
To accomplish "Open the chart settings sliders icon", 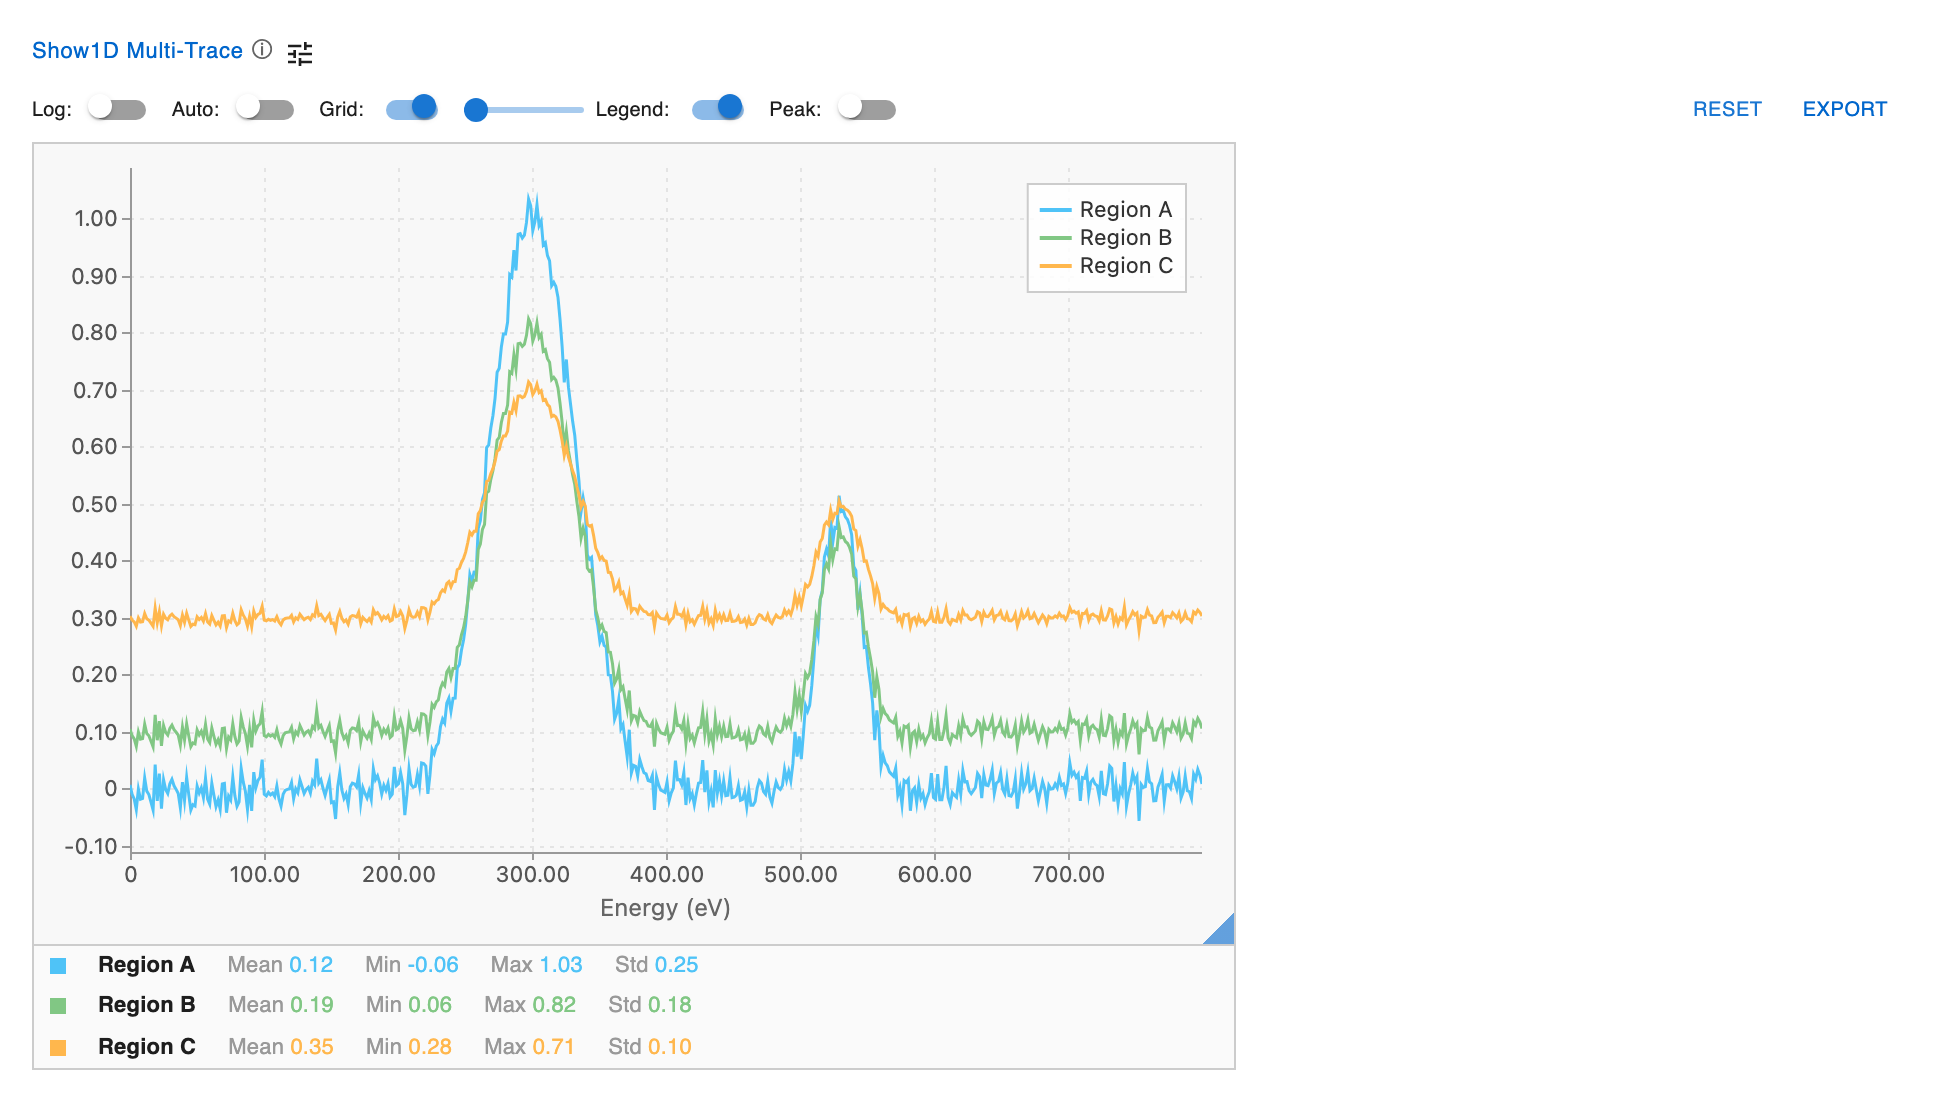I will click(x=300, y=52).
